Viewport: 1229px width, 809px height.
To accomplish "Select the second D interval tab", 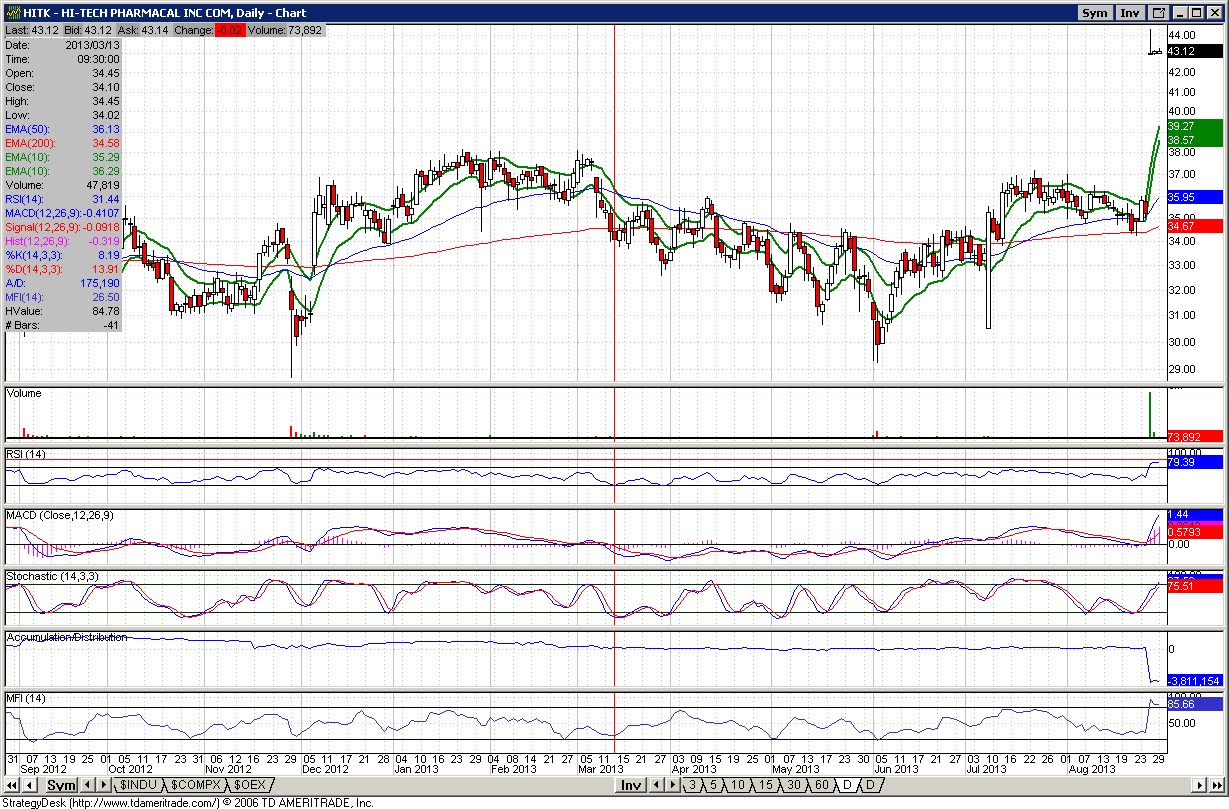I will pyautogui.click(x=870, y=785).
